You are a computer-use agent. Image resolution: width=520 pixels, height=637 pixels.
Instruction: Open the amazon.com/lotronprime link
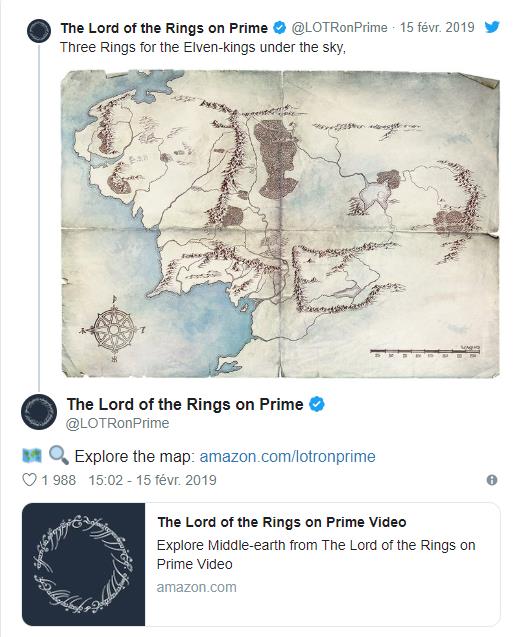tap(287, 456)
